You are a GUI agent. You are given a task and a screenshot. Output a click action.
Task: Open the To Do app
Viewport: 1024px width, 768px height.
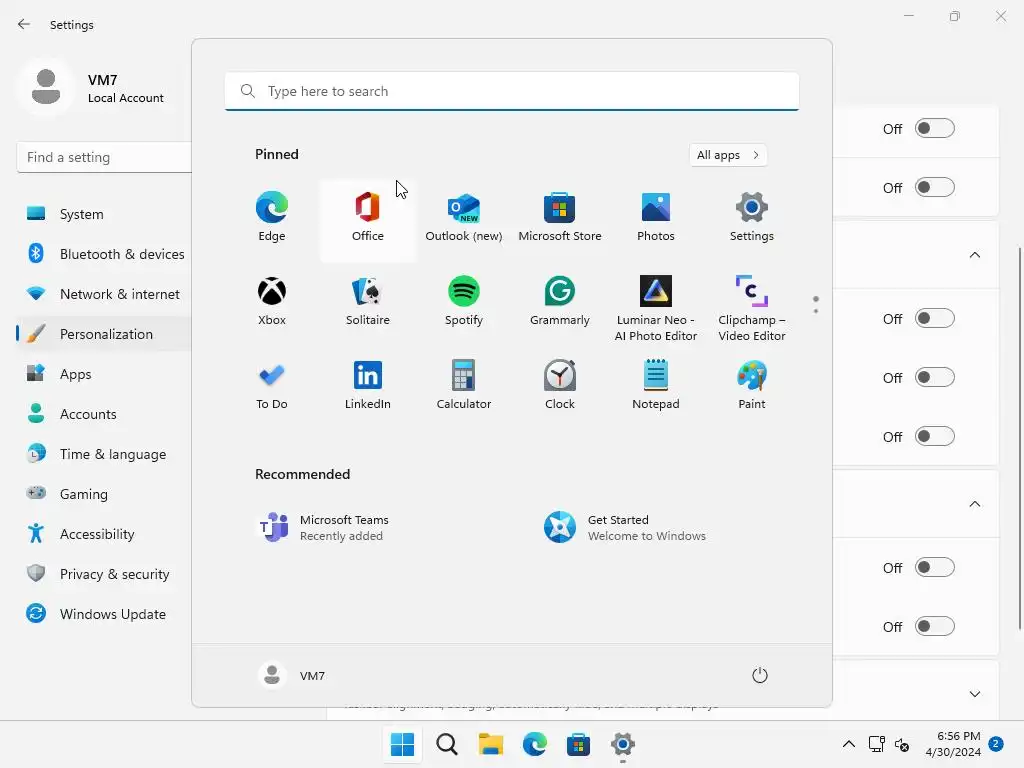point(272,385)
